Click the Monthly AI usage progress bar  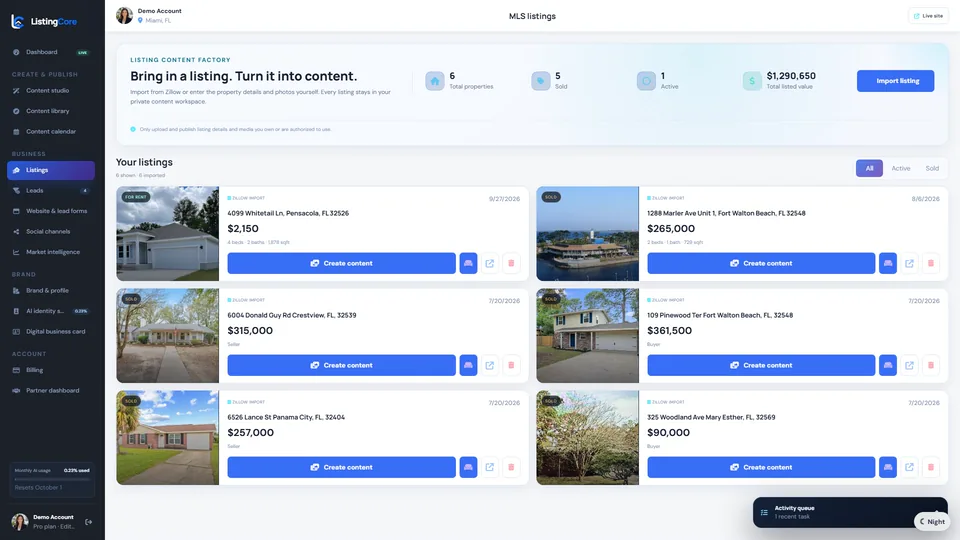(x=52, y=479)
